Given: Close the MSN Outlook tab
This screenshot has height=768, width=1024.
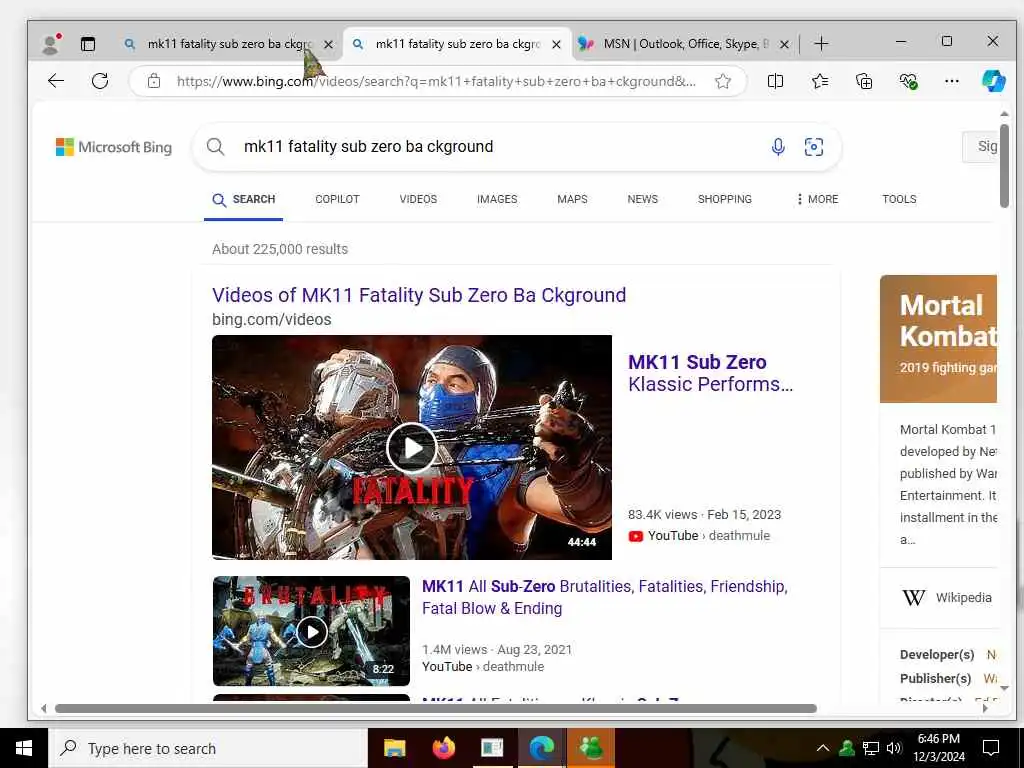Looking at the screenshot, I should tap(784, 44).
